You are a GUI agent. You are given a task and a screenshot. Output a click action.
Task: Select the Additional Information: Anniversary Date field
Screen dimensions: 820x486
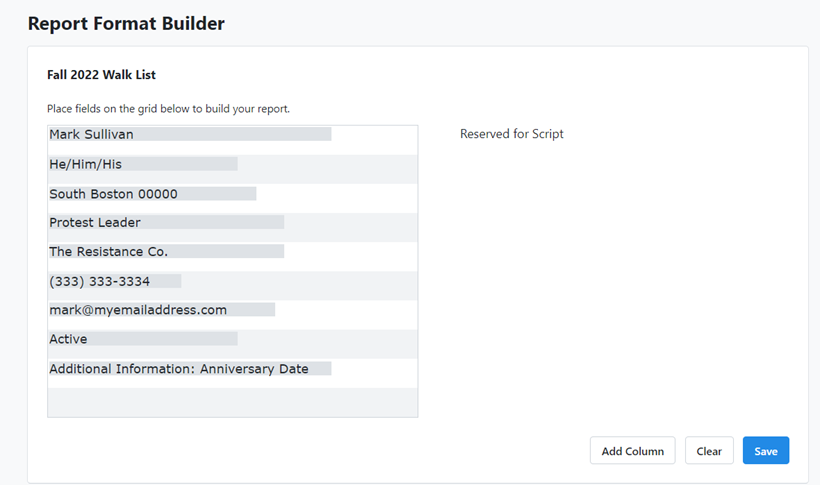pos(190,368)
